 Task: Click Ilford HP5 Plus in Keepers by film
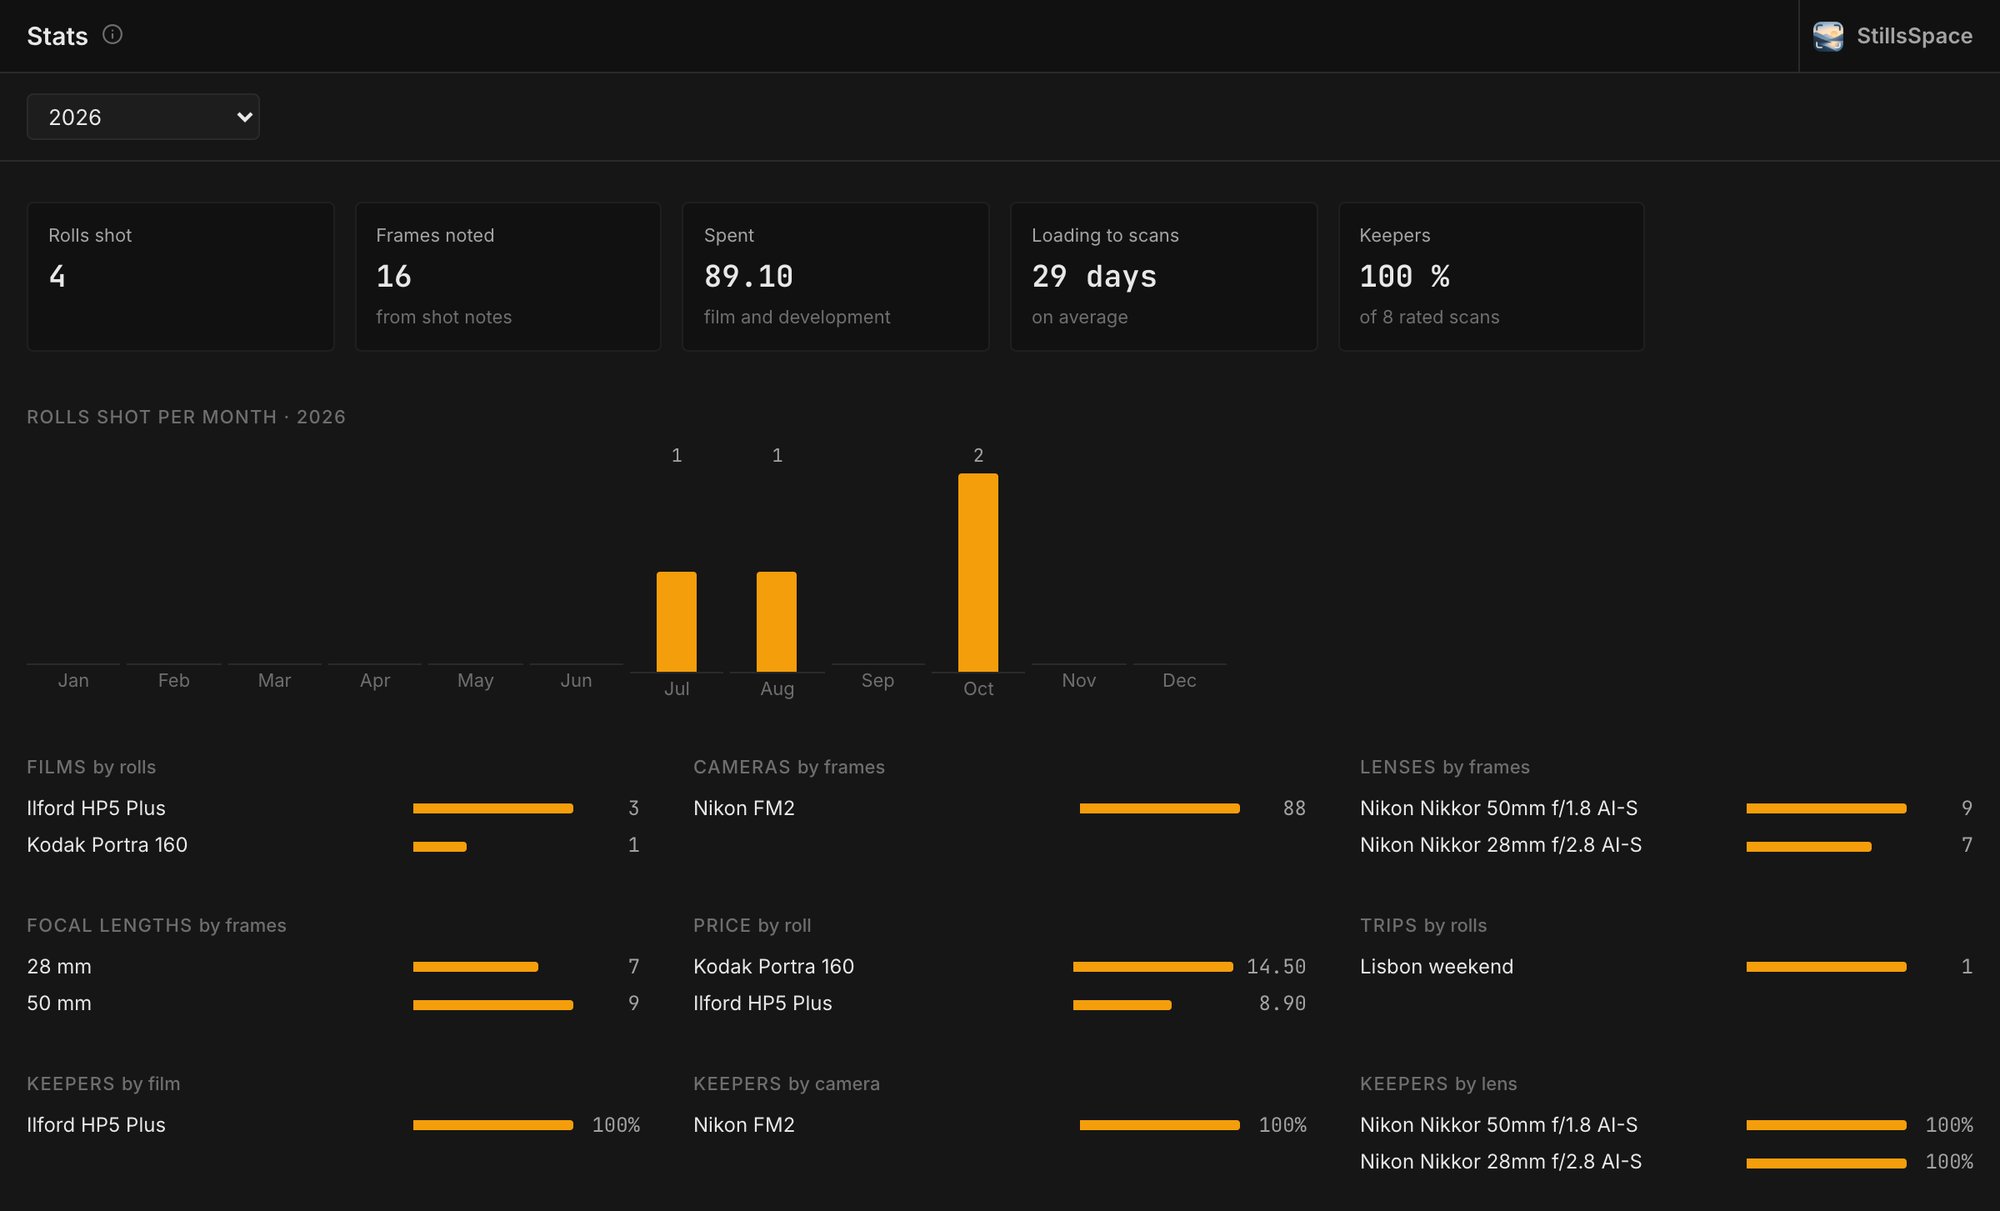point(333,1125)
